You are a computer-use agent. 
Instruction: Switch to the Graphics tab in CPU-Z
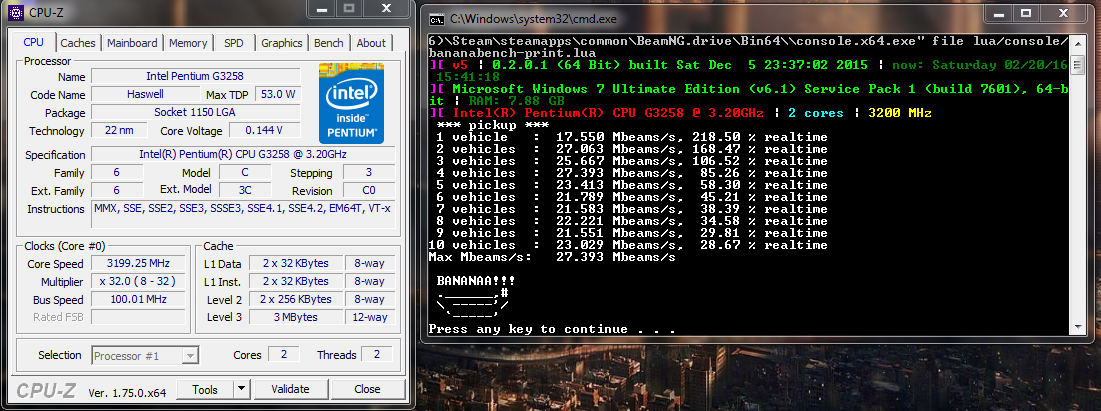(x=282, y=43)
